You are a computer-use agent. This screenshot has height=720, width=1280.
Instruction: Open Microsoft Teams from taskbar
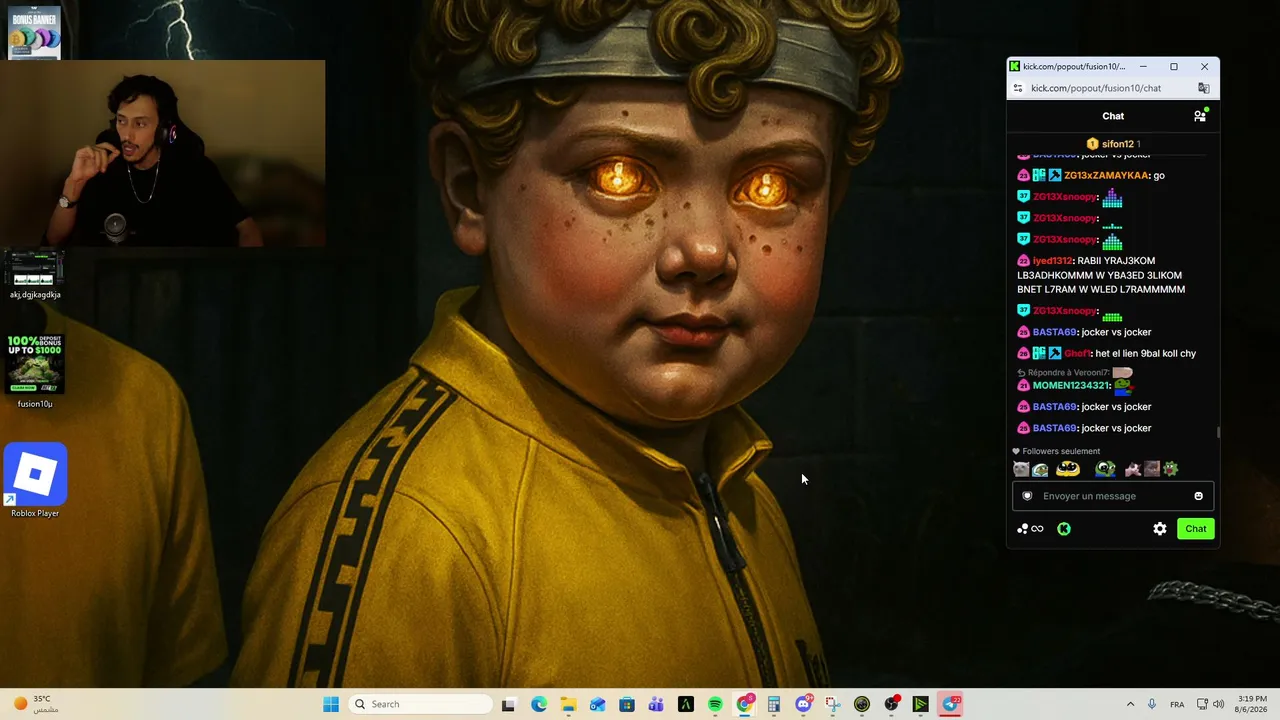[x=656, y=704]
